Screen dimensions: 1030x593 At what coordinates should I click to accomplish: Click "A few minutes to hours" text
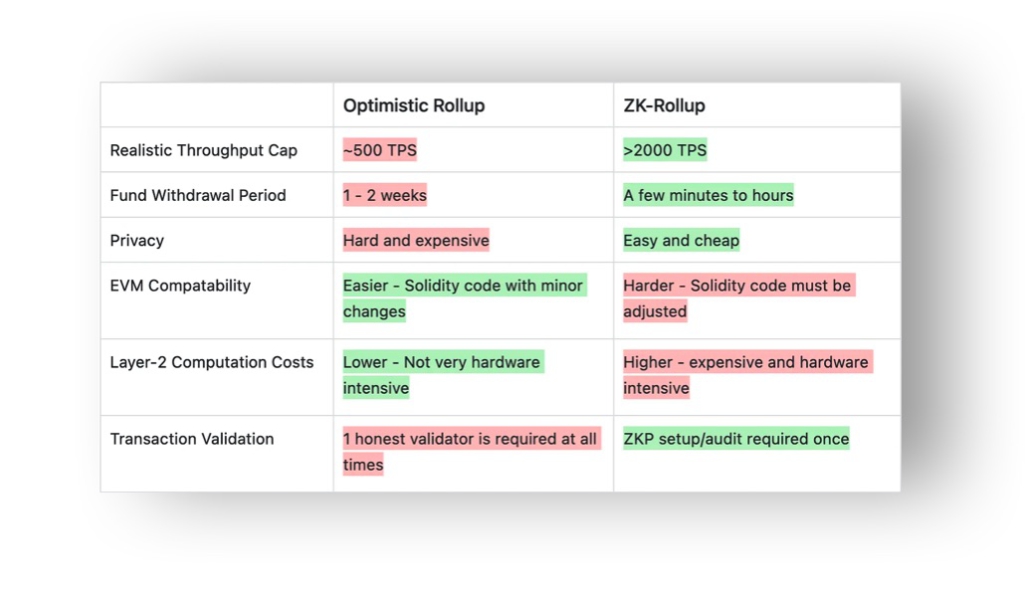point(708,195)
